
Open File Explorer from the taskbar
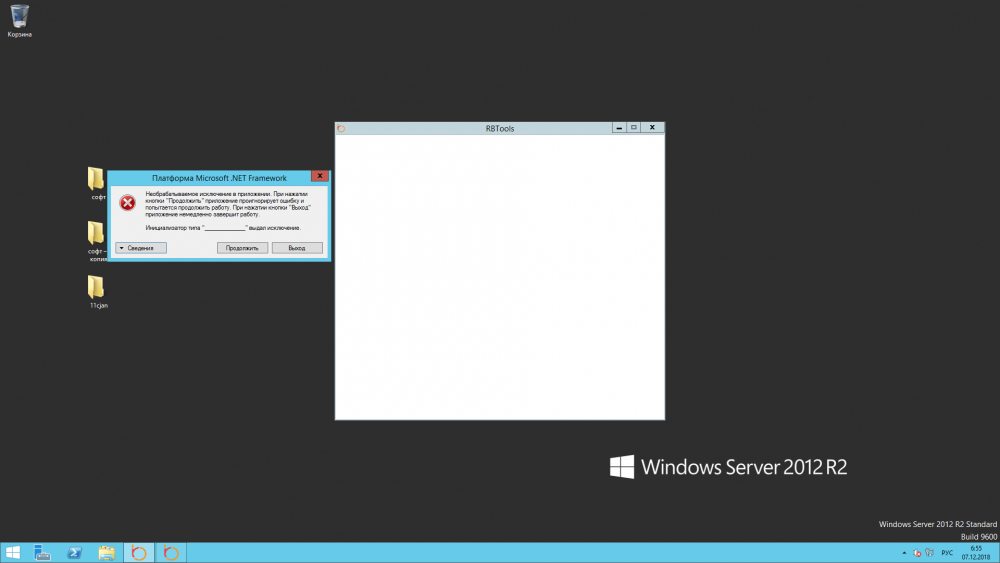[x=106, y=552]
